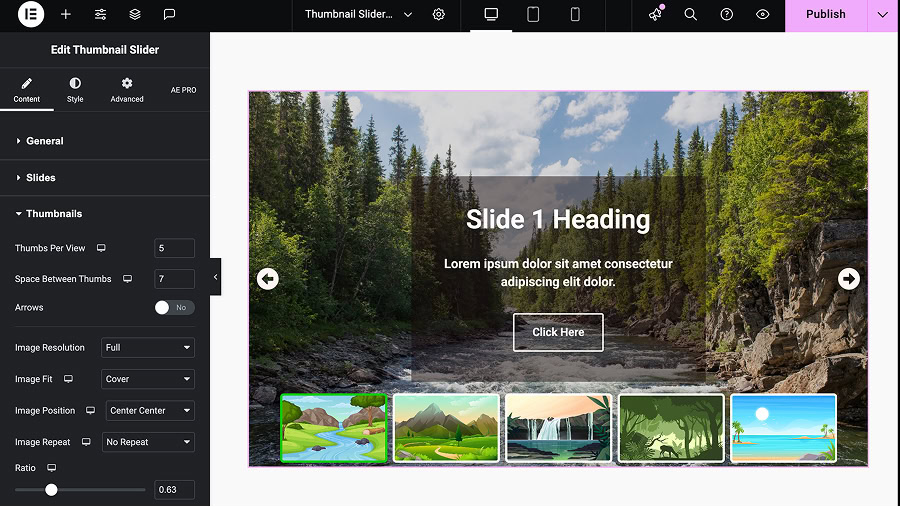Open the Notes comment icon
The height and width of the screenshot is (507, 900).
pos(169,14)
